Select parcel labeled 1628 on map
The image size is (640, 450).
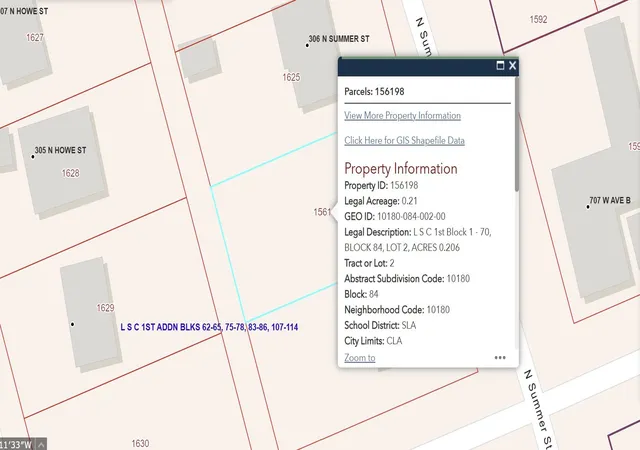70,173
